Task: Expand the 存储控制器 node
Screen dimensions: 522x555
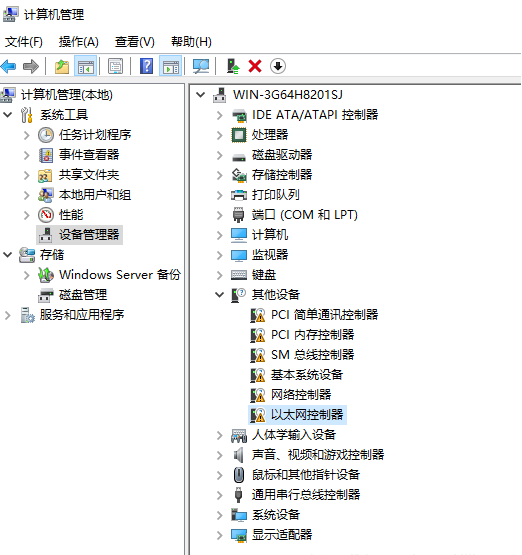Action: point(220,175)
